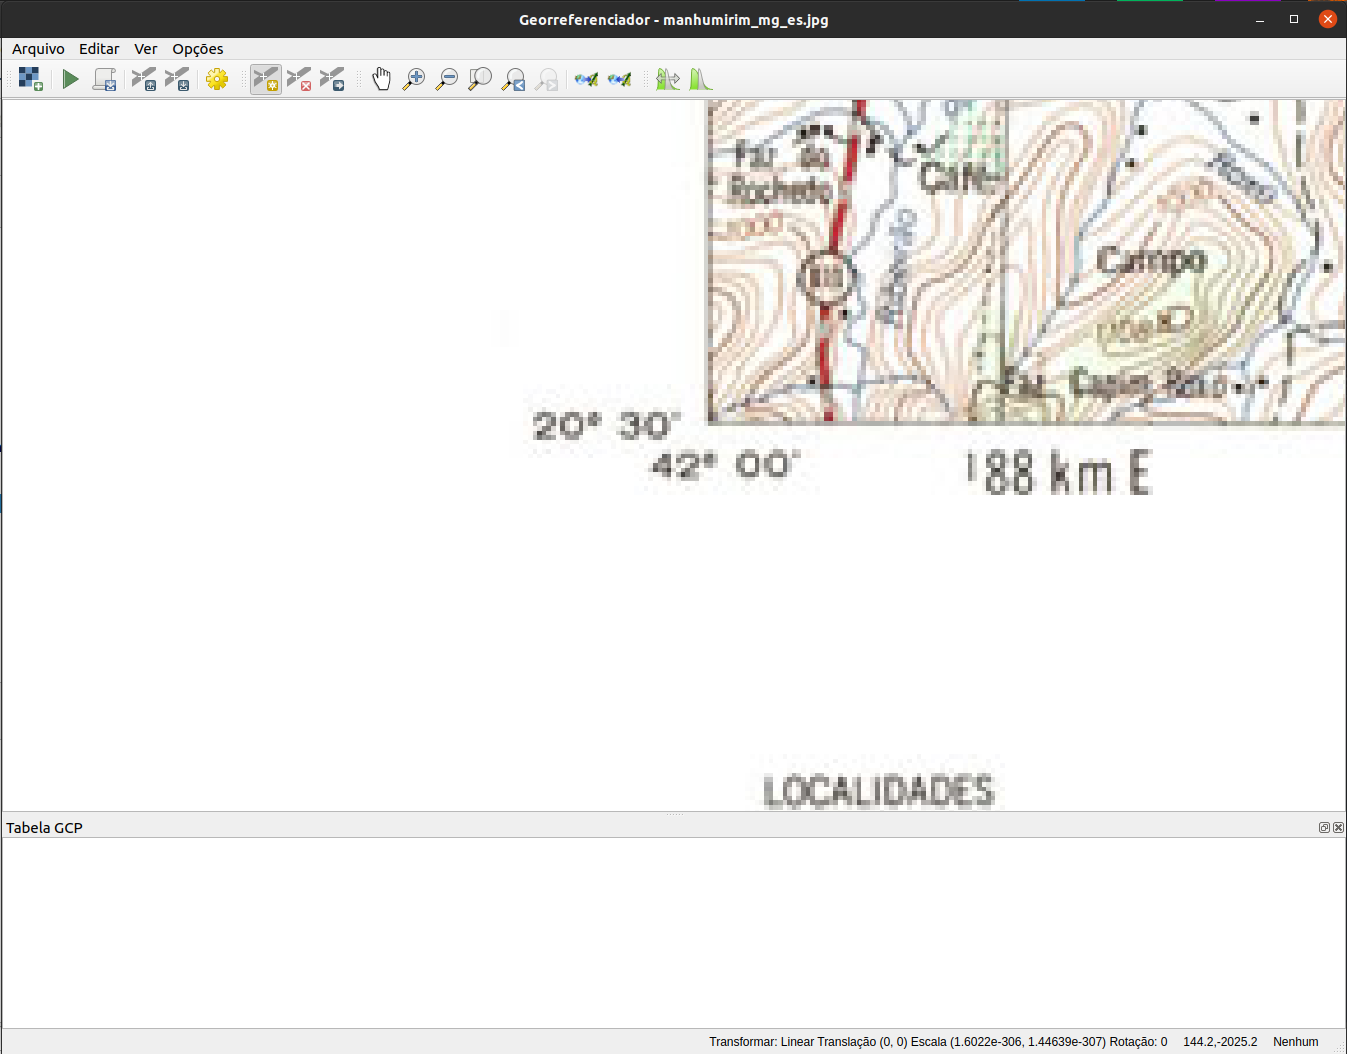
Task: Click the Transformar status bar text
Action: [x=938, y=1042]
